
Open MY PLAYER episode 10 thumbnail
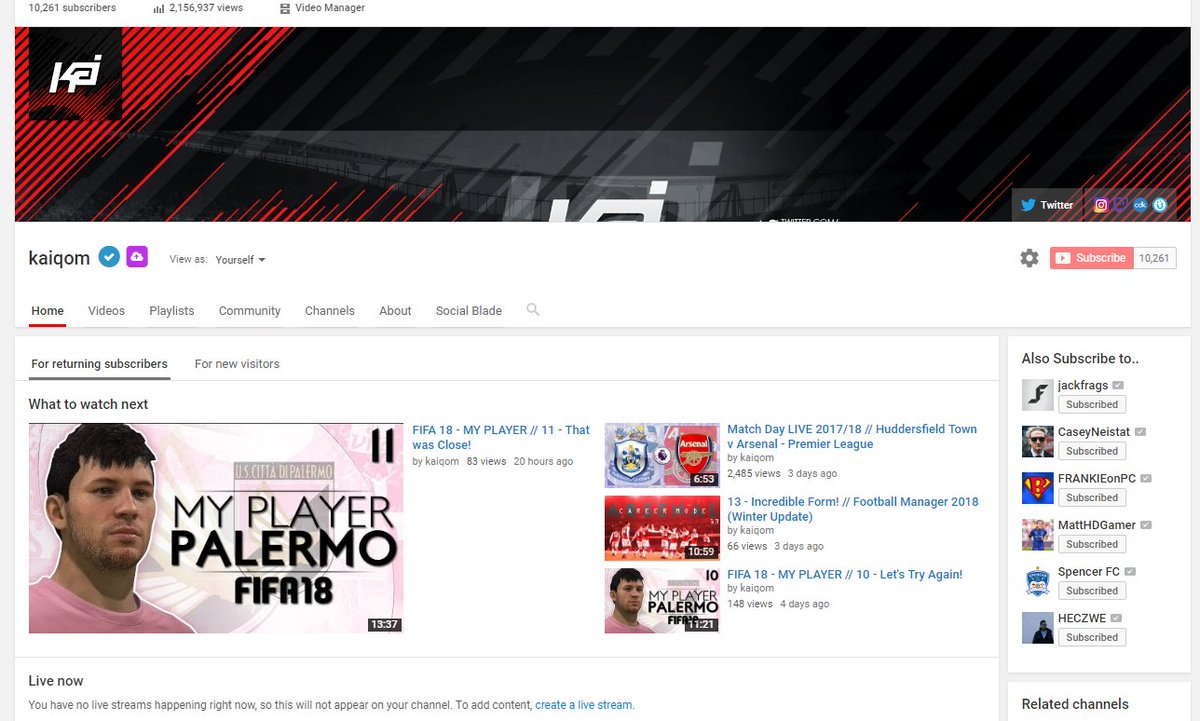click(x=662, y=601)
